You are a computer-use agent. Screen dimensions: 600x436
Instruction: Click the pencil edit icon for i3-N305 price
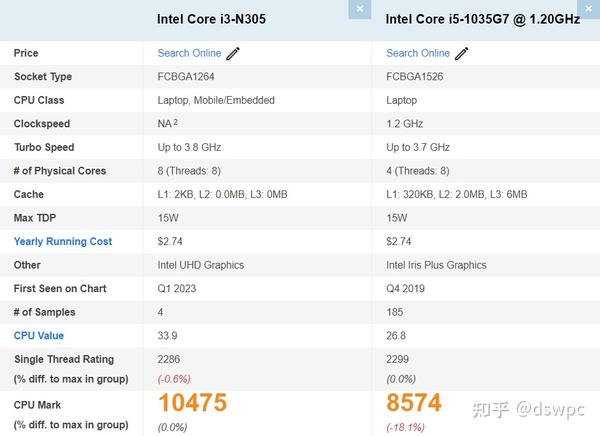233,54
